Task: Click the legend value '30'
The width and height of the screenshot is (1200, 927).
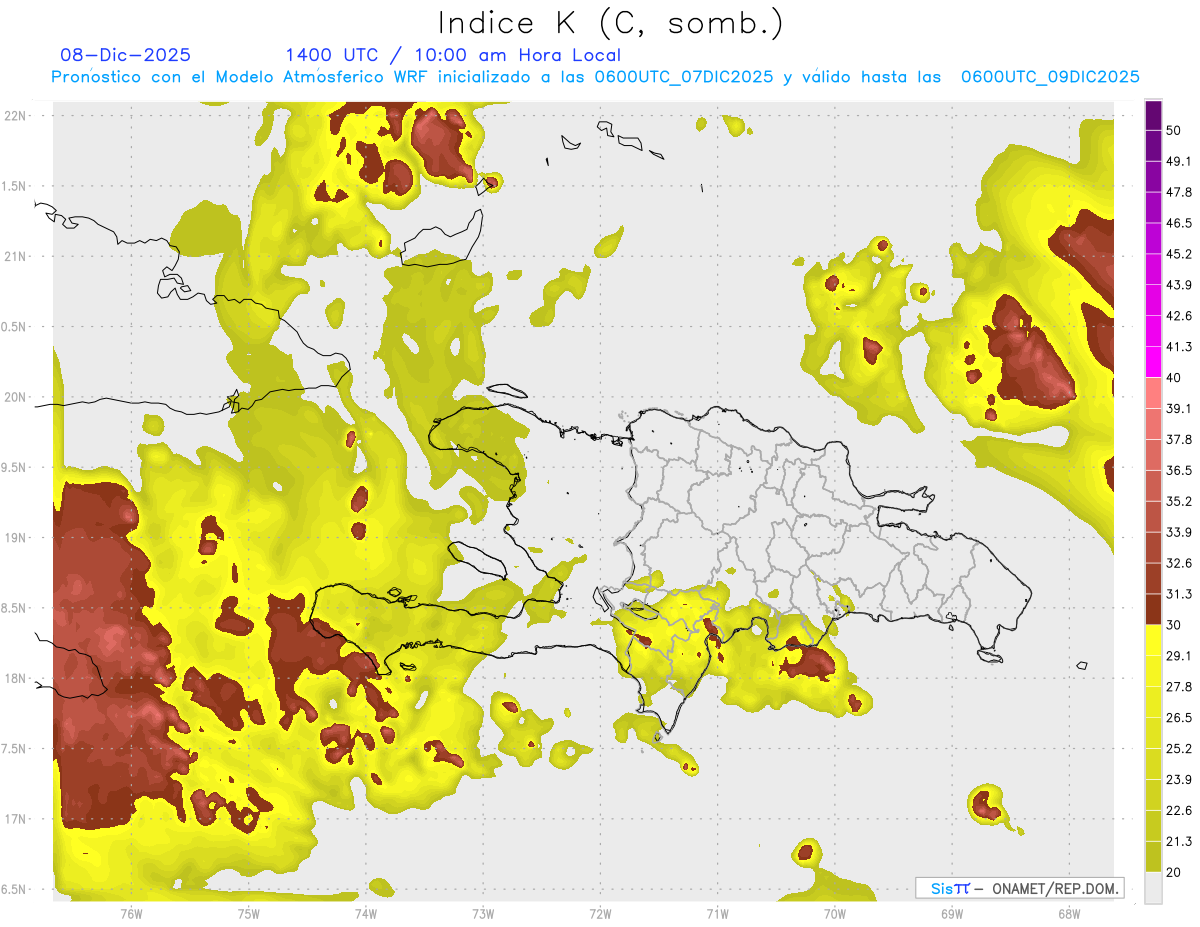Action: 1173,625
